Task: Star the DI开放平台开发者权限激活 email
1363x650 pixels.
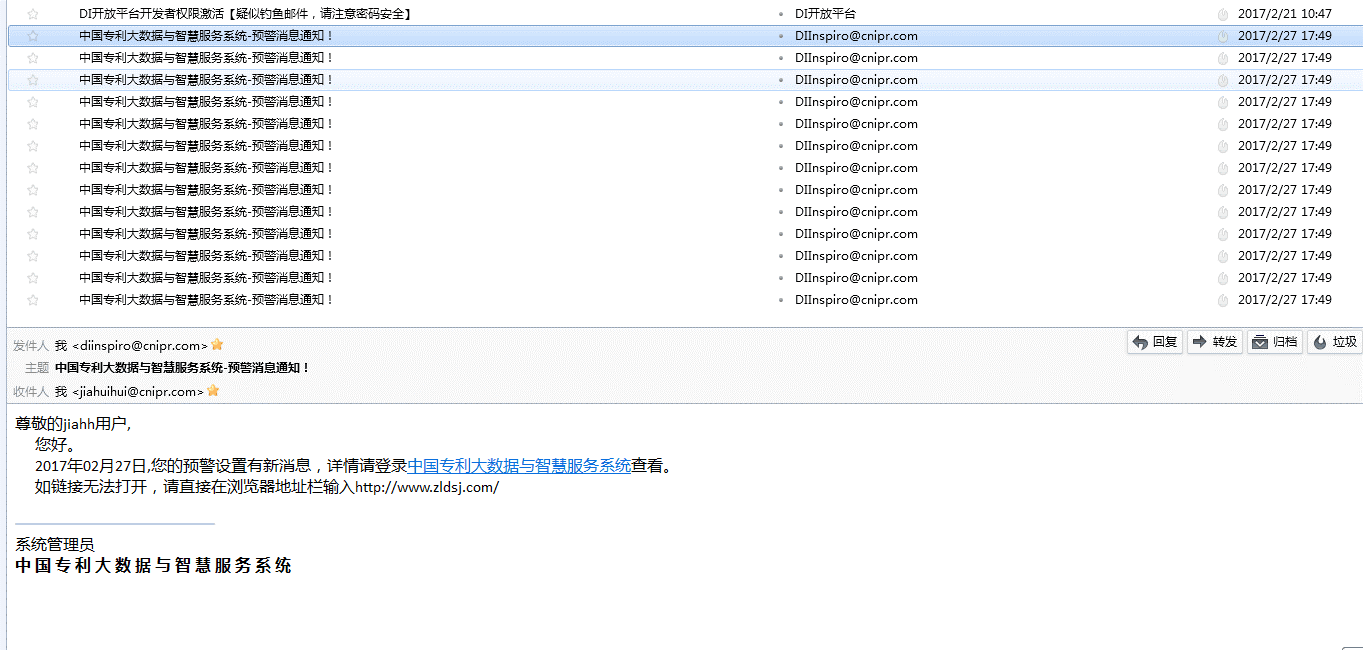Action: 33,14
